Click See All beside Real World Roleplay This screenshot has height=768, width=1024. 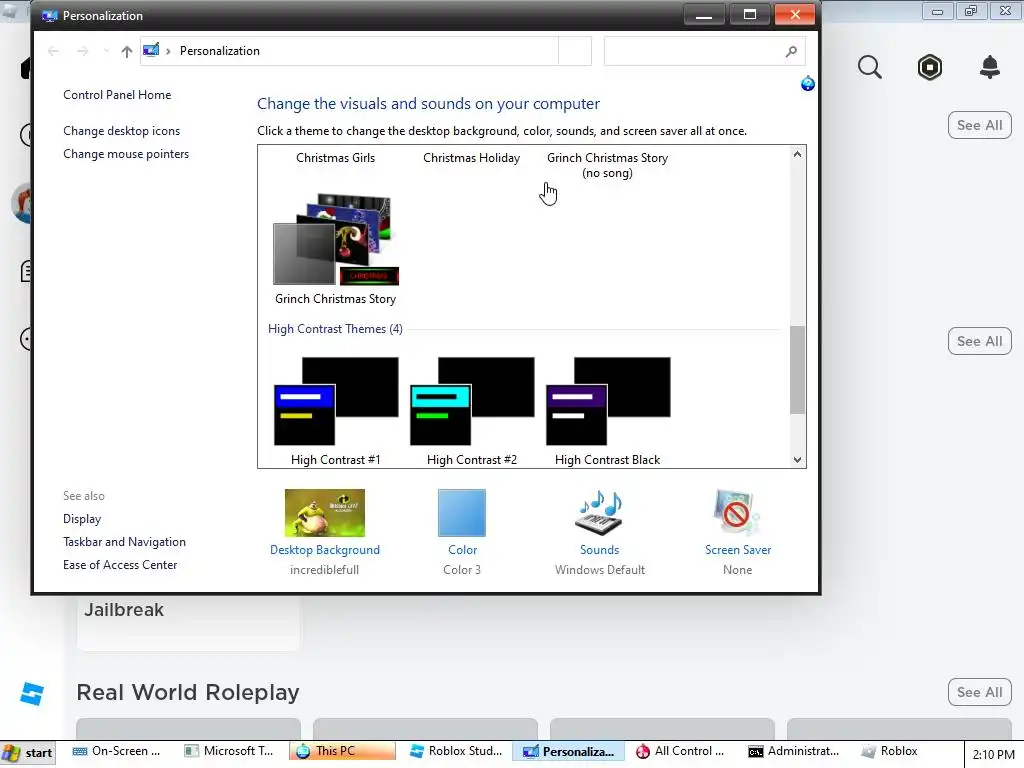tap(980, 692)
